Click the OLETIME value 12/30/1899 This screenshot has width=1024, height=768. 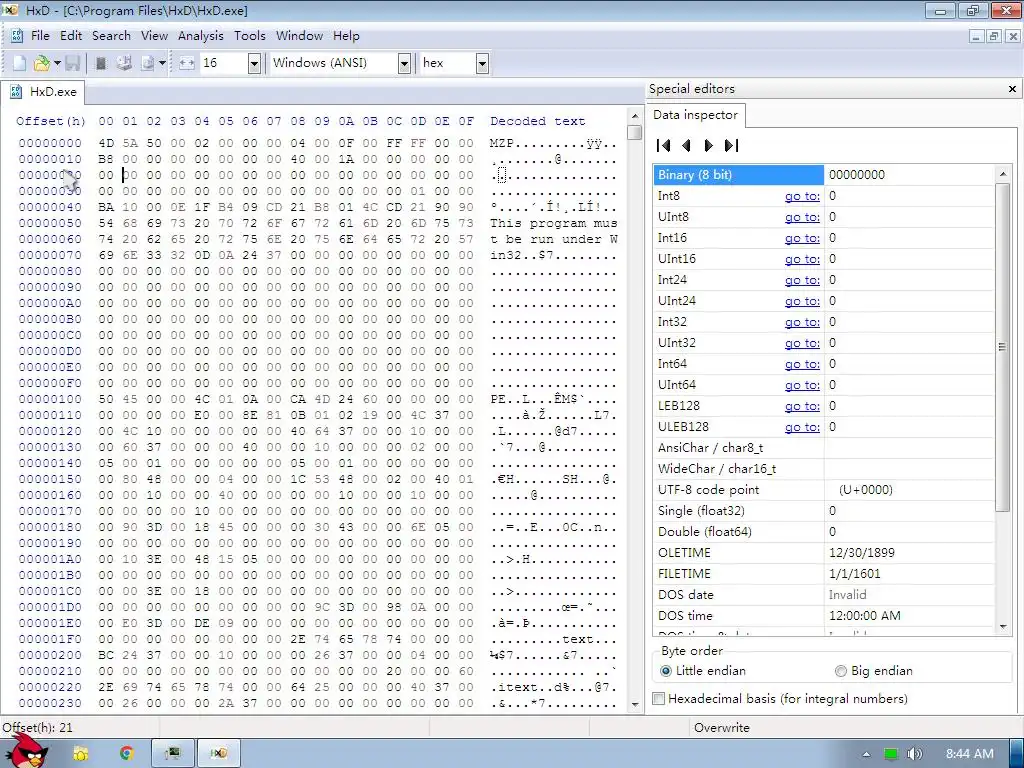[861, 552]
